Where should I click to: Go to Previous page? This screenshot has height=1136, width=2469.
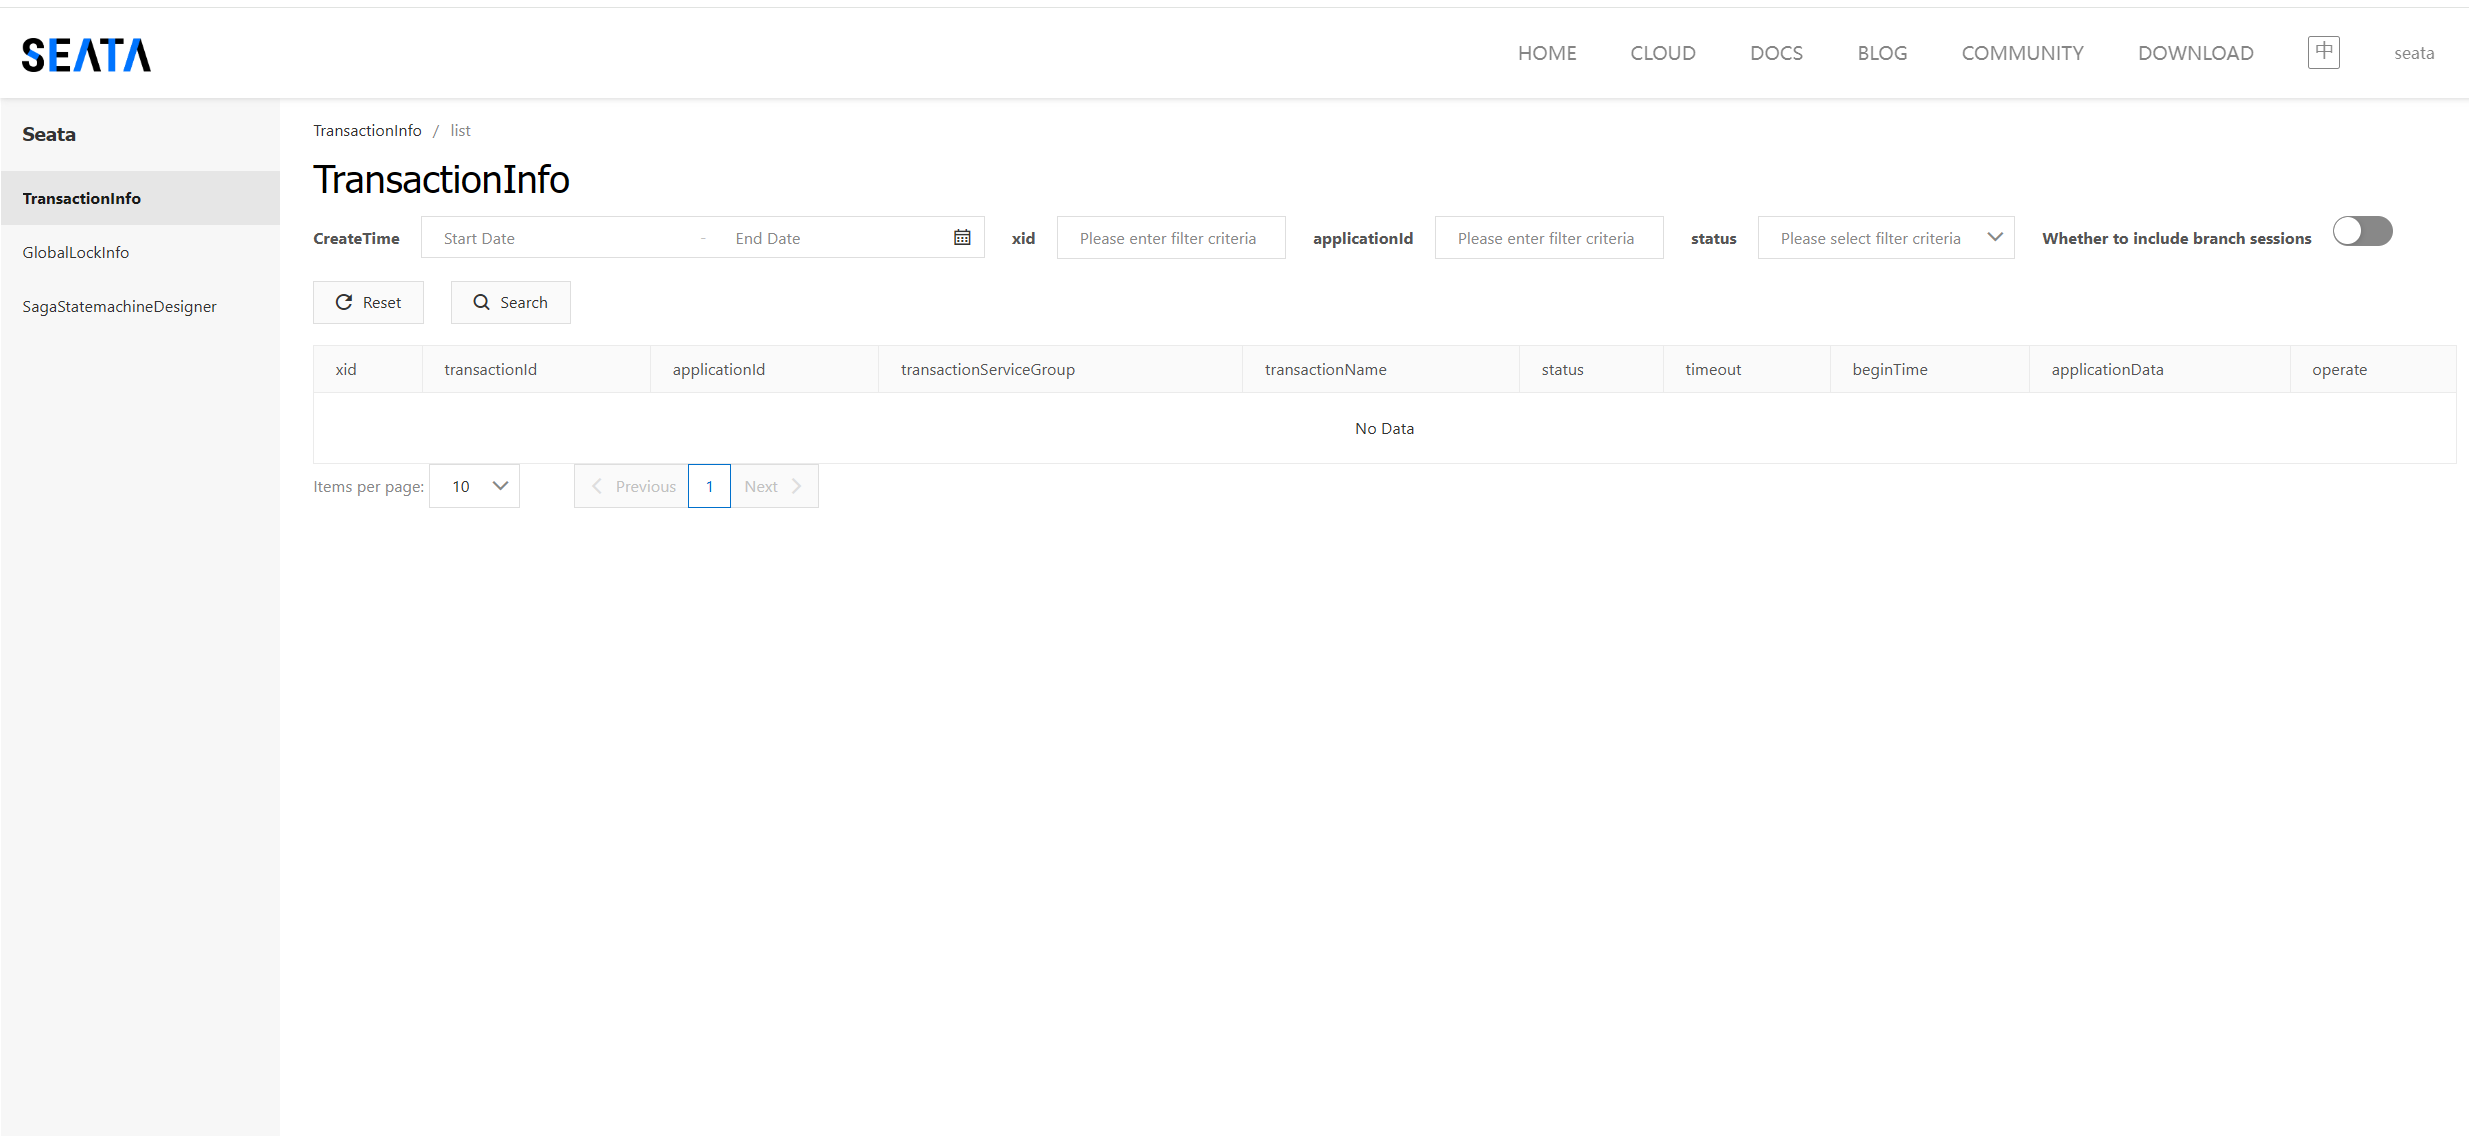click(x=632, y=486)
